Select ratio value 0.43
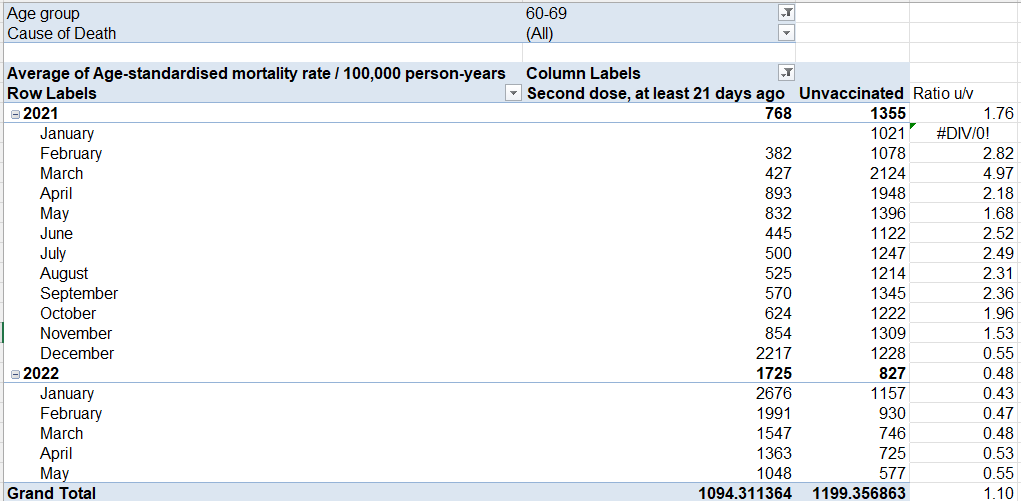 click(x=965, y=394)
